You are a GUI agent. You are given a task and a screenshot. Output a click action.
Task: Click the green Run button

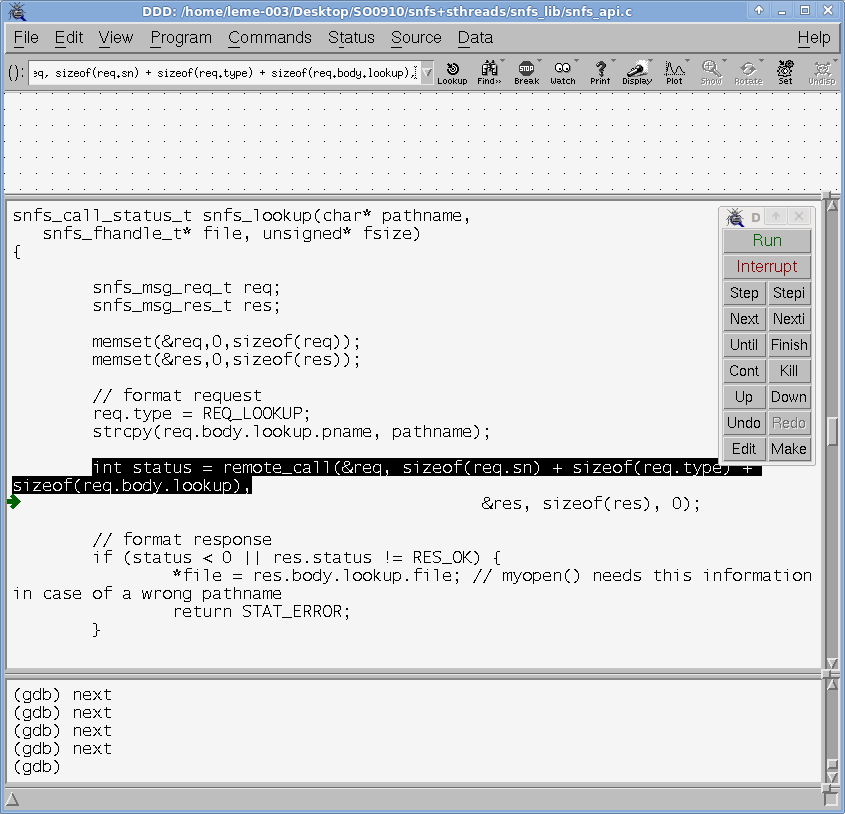click(x=767, y=240)
